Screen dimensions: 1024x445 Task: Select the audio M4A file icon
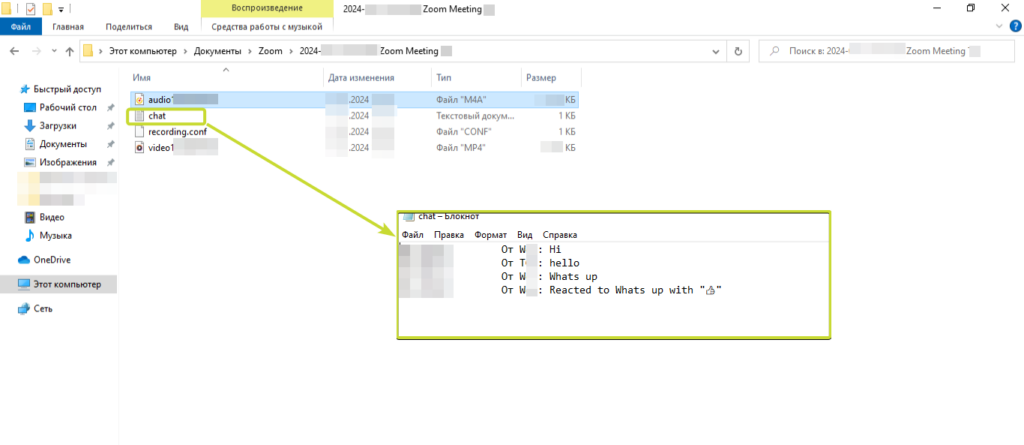[x=138, y=99]
